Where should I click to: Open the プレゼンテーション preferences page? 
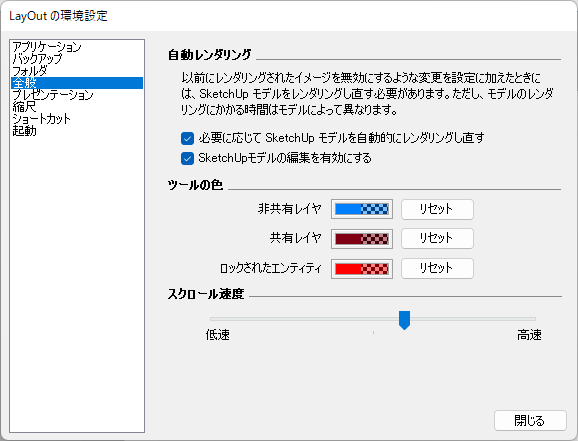(x=53, y=95)
